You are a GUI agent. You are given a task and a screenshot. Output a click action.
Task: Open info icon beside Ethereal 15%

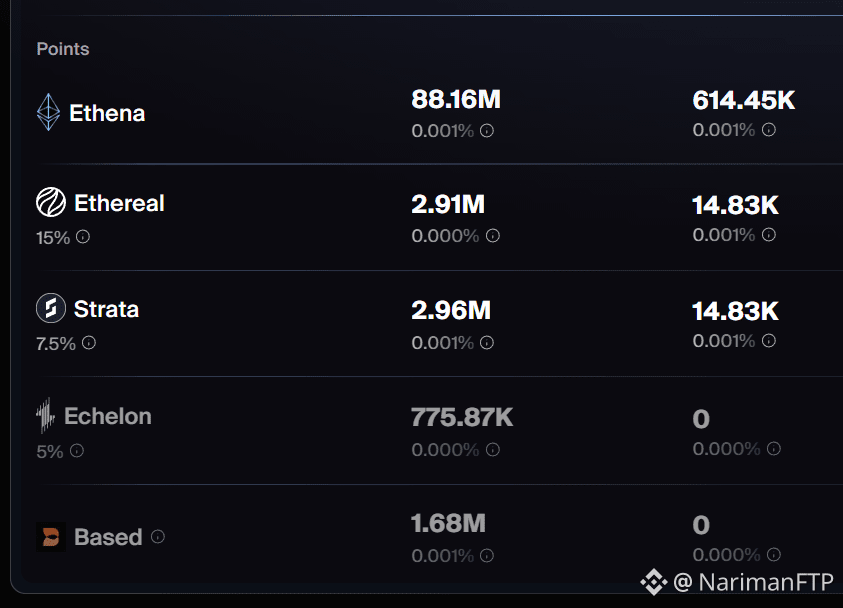83,237
